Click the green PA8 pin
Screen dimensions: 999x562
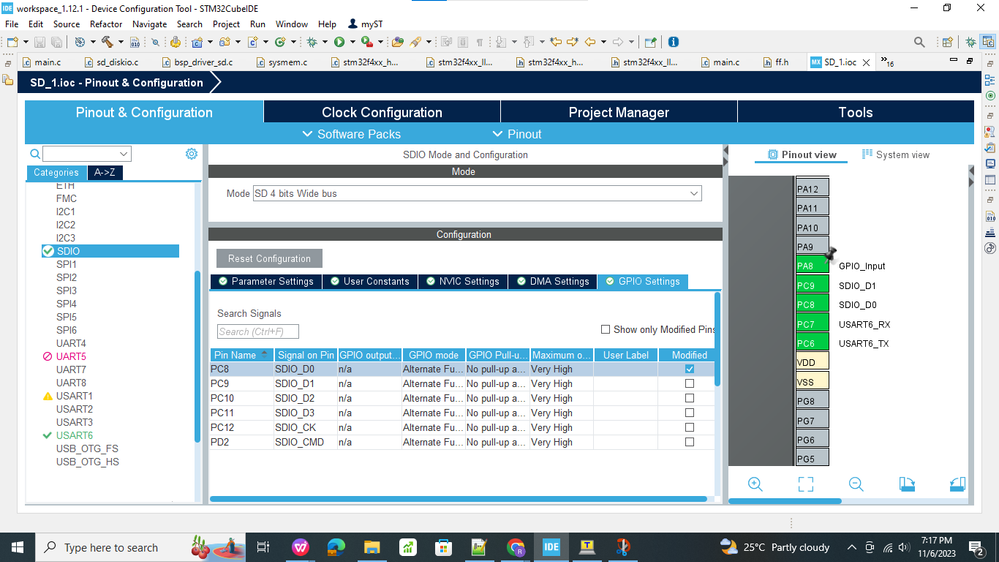(x=812, y=266)
